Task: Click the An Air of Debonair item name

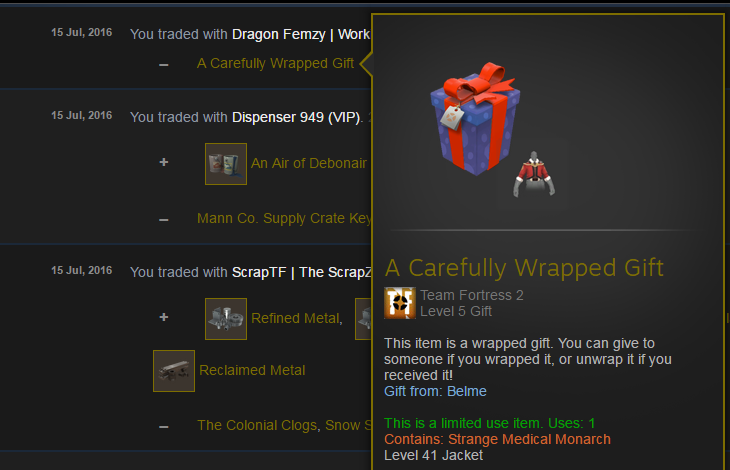Action: click(309, 163)
